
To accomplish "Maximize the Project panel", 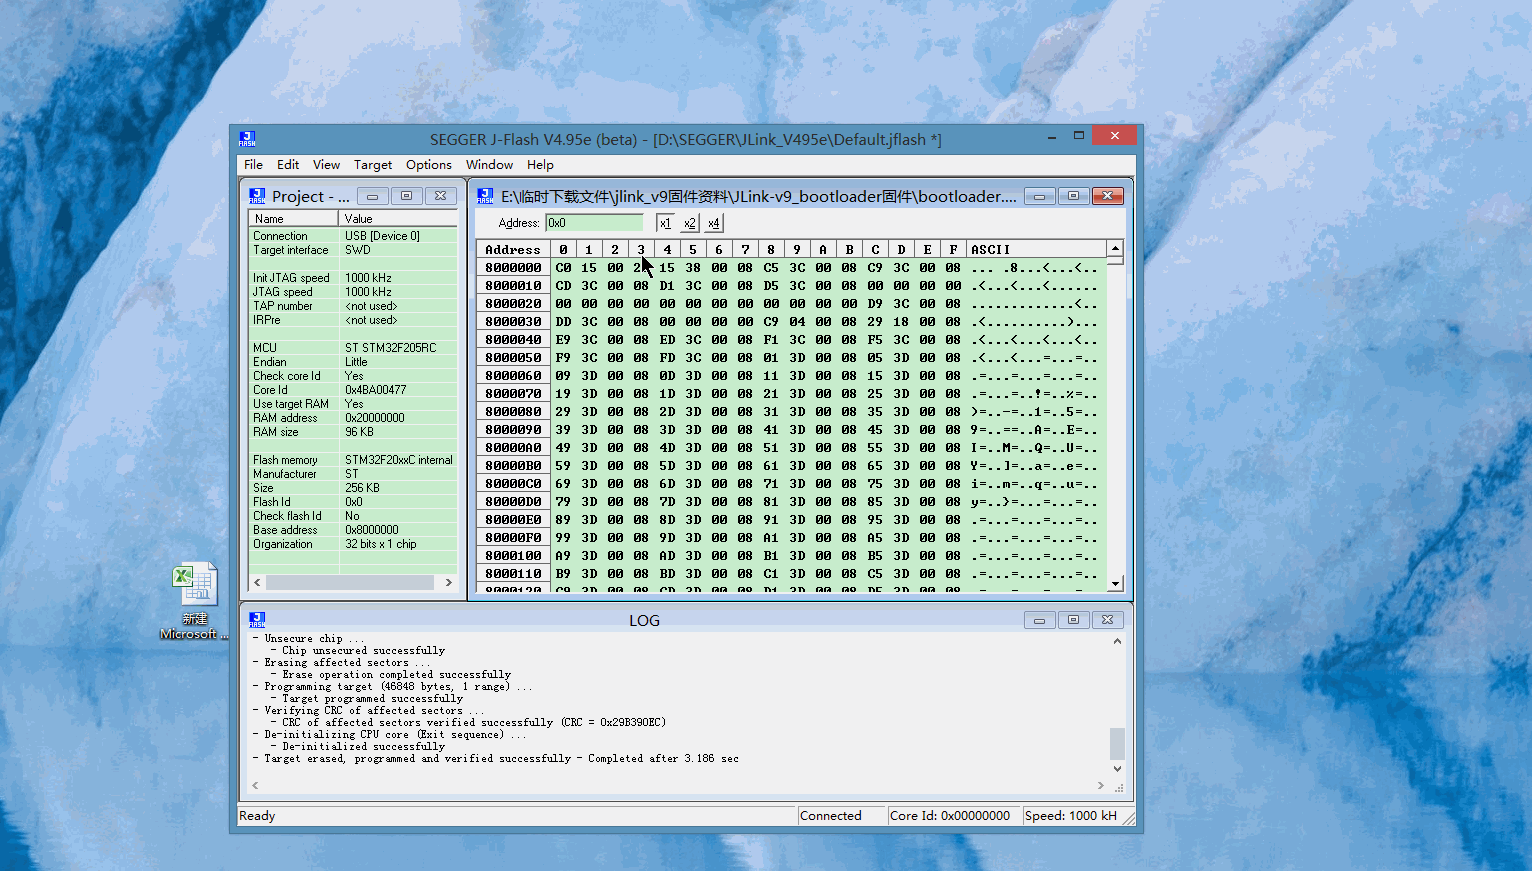I will pos(406,196).
